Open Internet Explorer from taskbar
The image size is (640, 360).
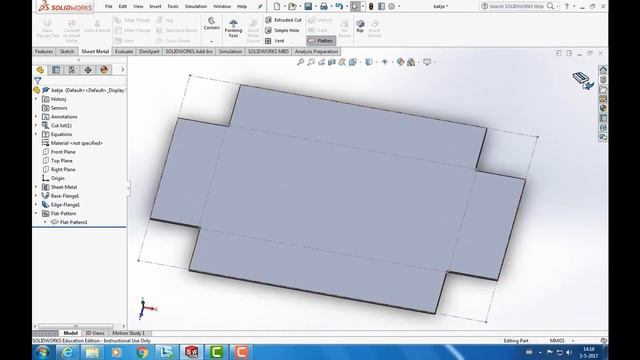point(67,352)
